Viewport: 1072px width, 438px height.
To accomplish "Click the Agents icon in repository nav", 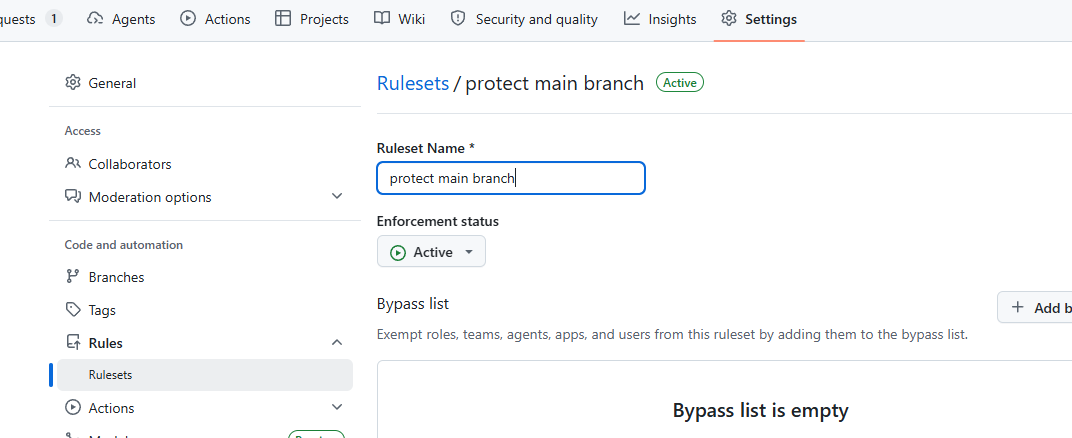I will pyautogui.click(x=95, y=19).
